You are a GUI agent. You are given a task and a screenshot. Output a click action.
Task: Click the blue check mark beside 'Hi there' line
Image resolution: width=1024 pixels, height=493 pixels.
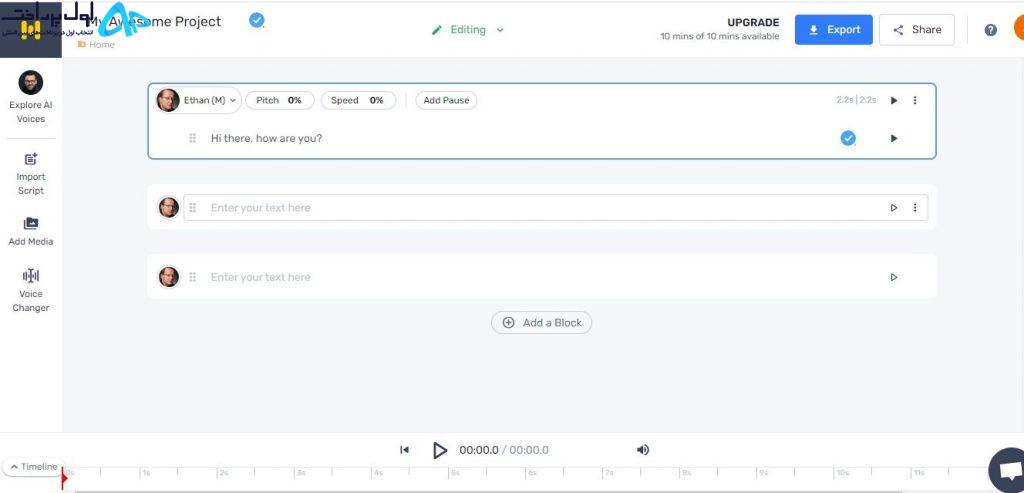pos(848,138)
